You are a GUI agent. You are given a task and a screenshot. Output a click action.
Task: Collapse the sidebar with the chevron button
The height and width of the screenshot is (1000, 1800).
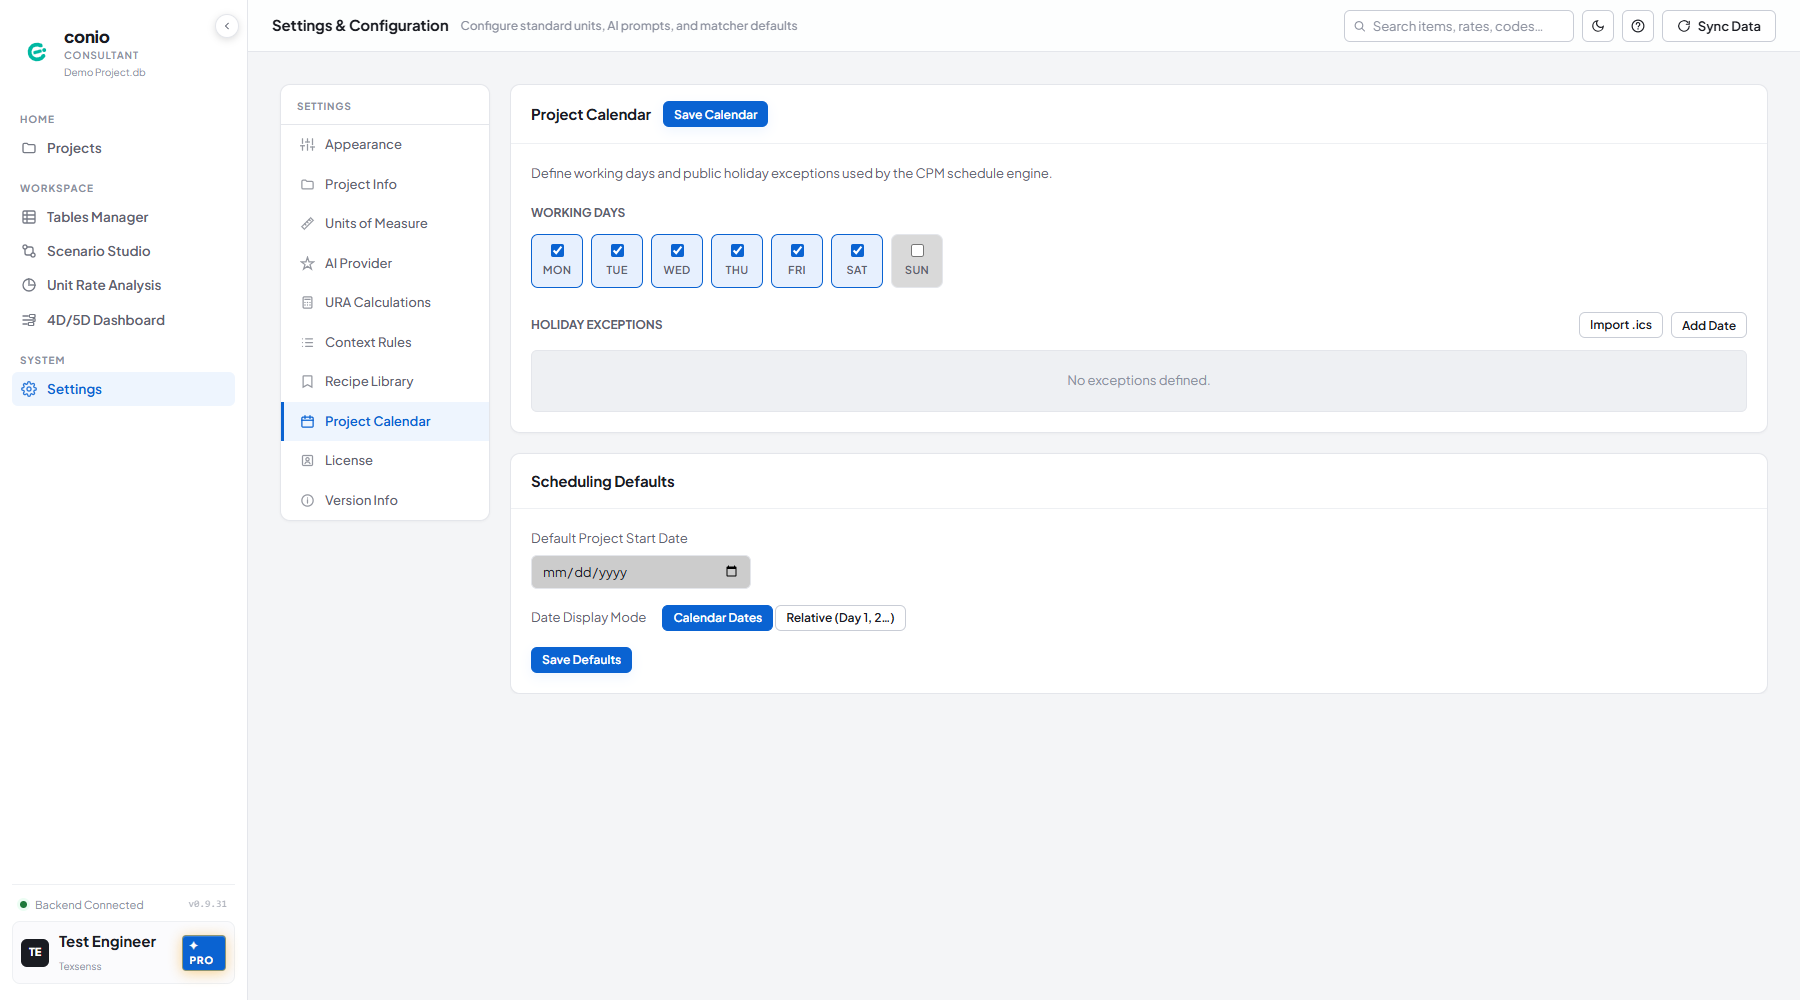pyautogui.click(x=227, y=26)
